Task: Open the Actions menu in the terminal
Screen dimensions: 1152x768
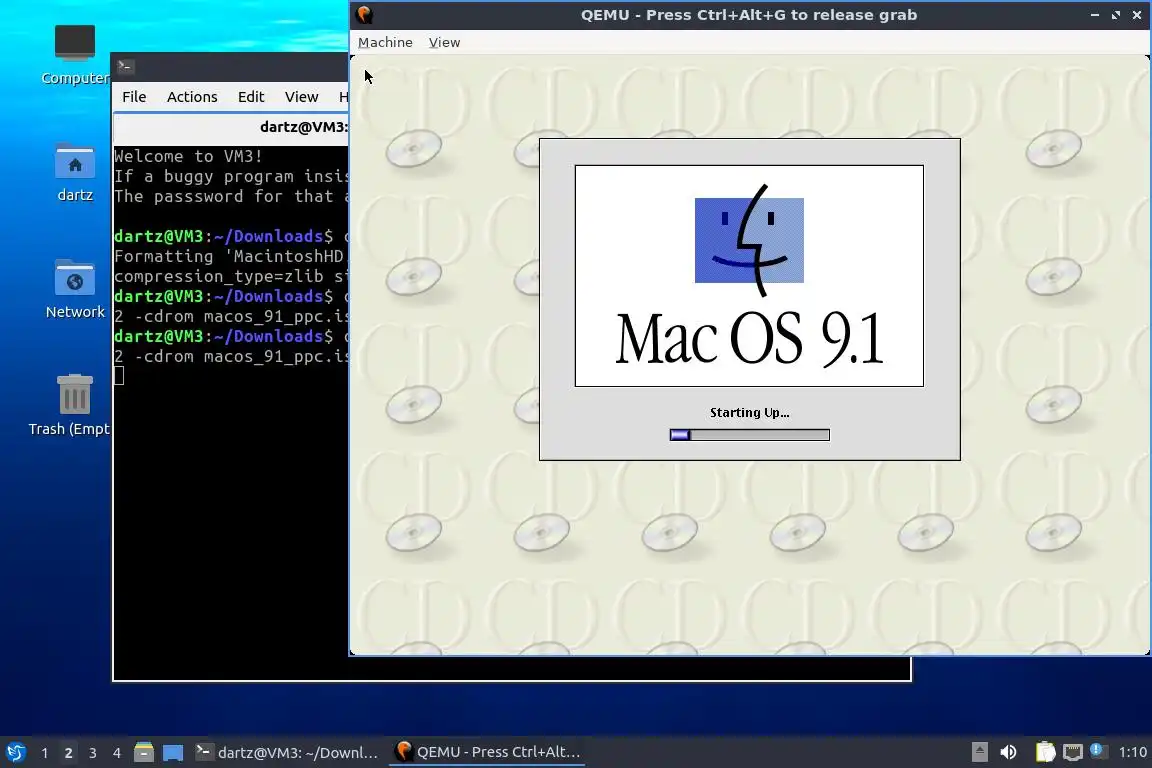Action: [x=192, y=97]
